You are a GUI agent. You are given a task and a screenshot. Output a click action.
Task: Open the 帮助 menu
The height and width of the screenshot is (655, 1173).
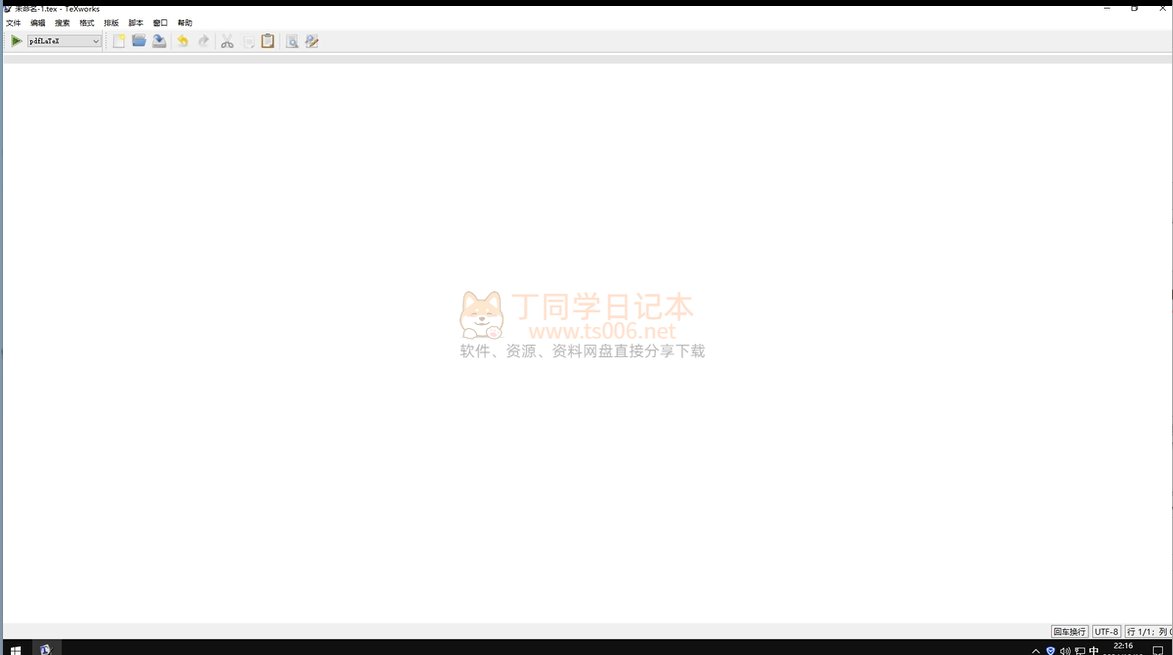[x=185, y=23]
